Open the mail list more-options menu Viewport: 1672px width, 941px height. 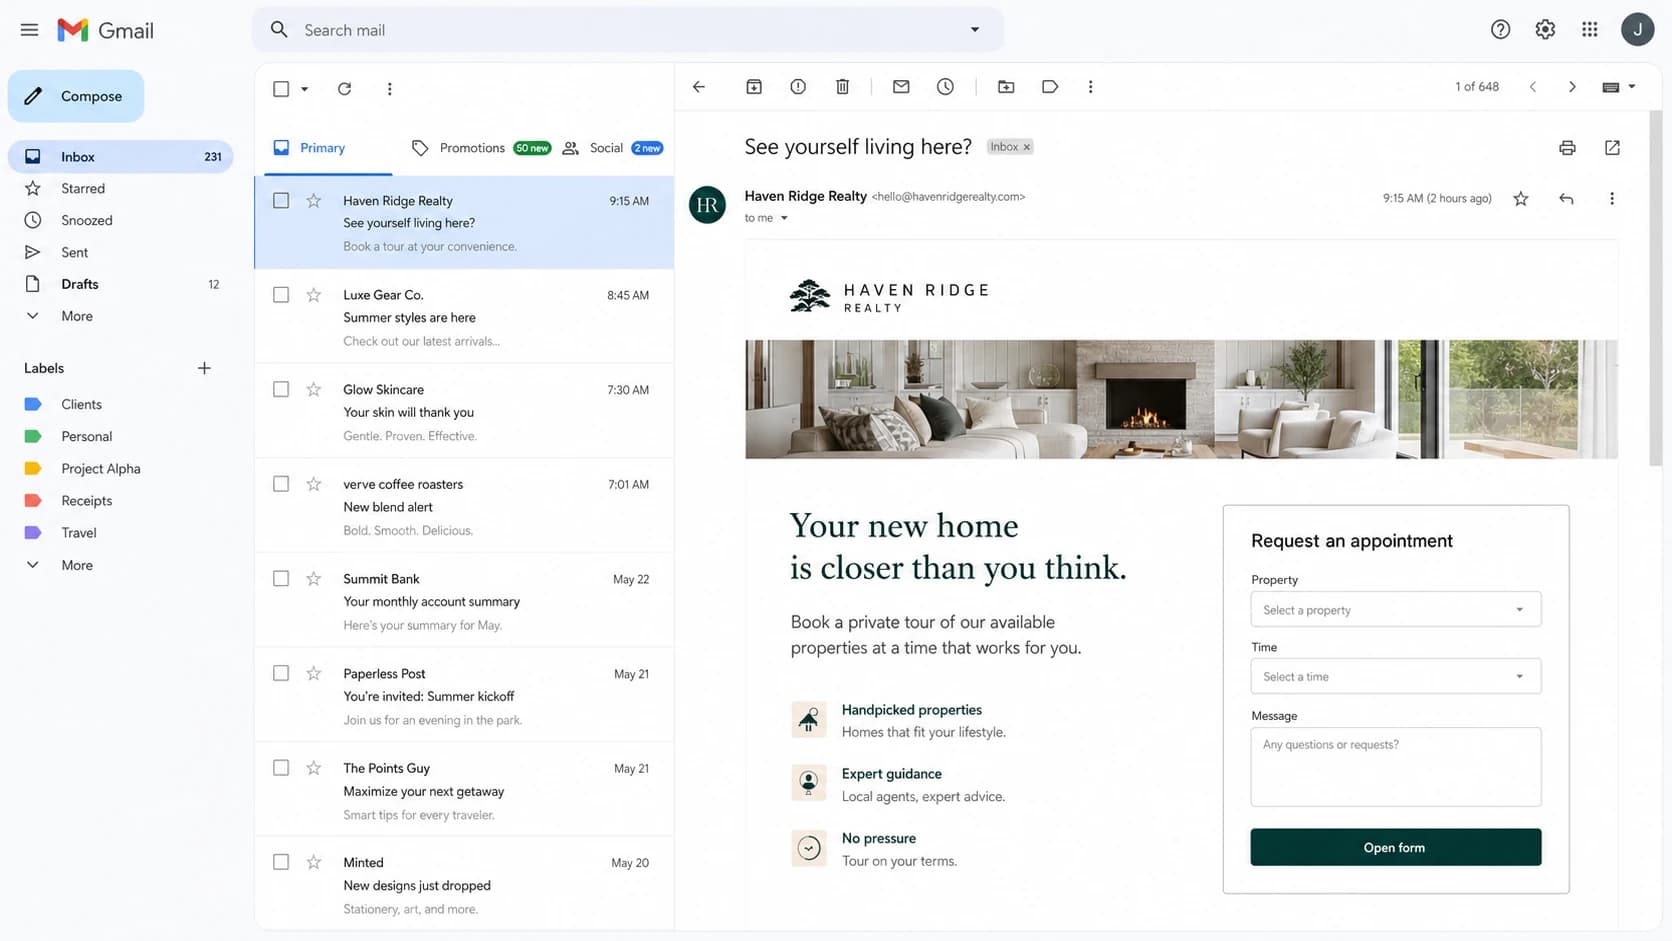[x=389, y=89]
